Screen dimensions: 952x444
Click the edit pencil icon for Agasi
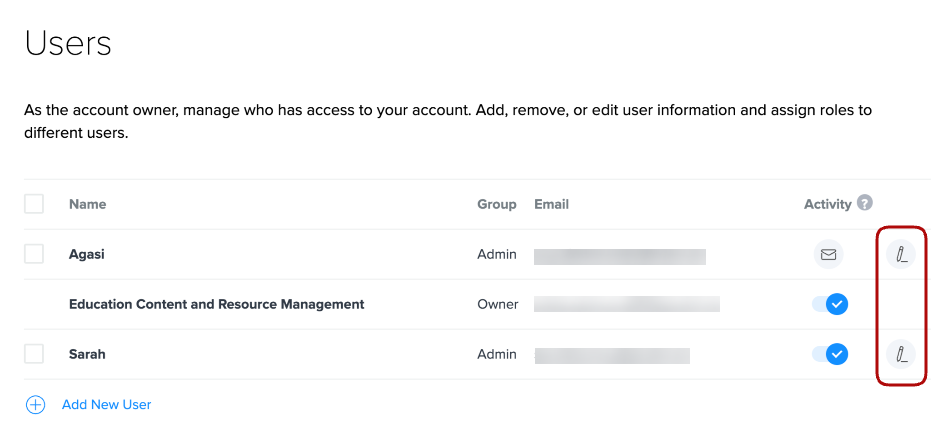click(900, 254)
